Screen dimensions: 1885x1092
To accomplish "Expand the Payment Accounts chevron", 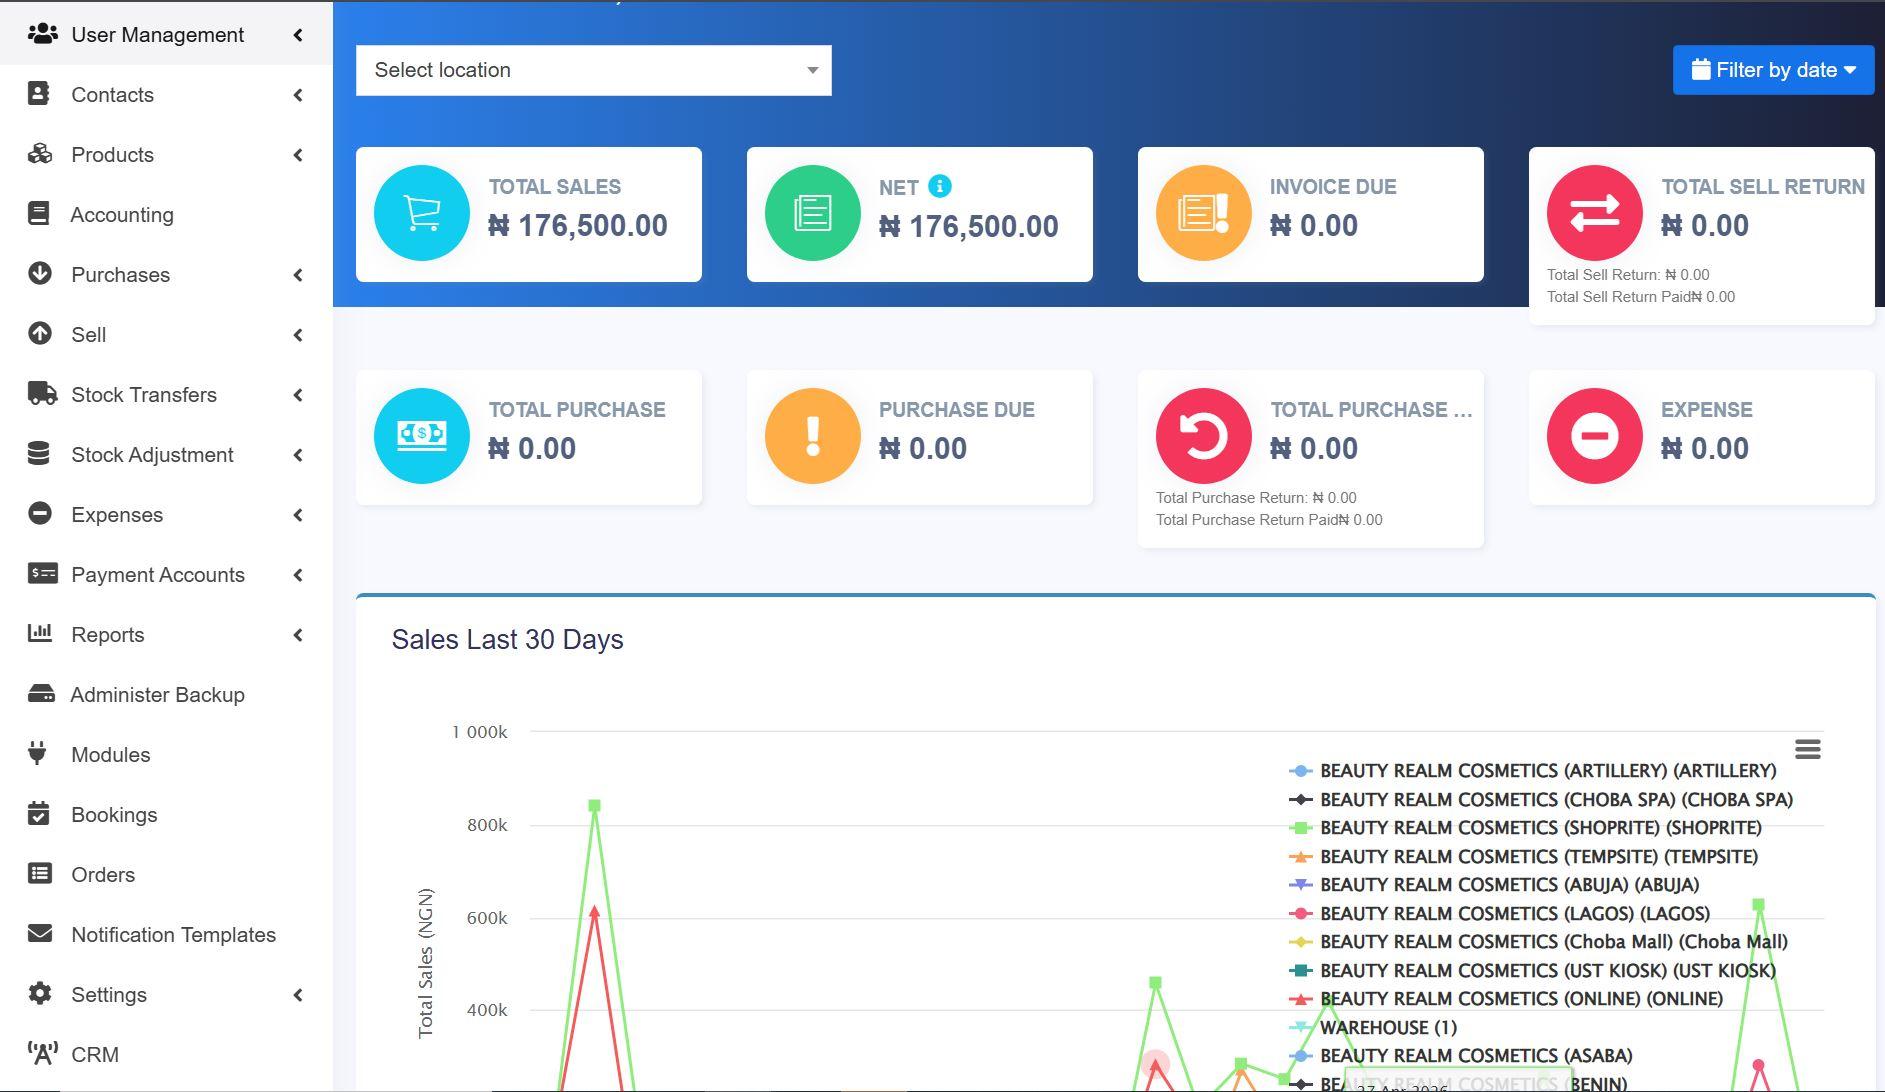I will (298, 575).
